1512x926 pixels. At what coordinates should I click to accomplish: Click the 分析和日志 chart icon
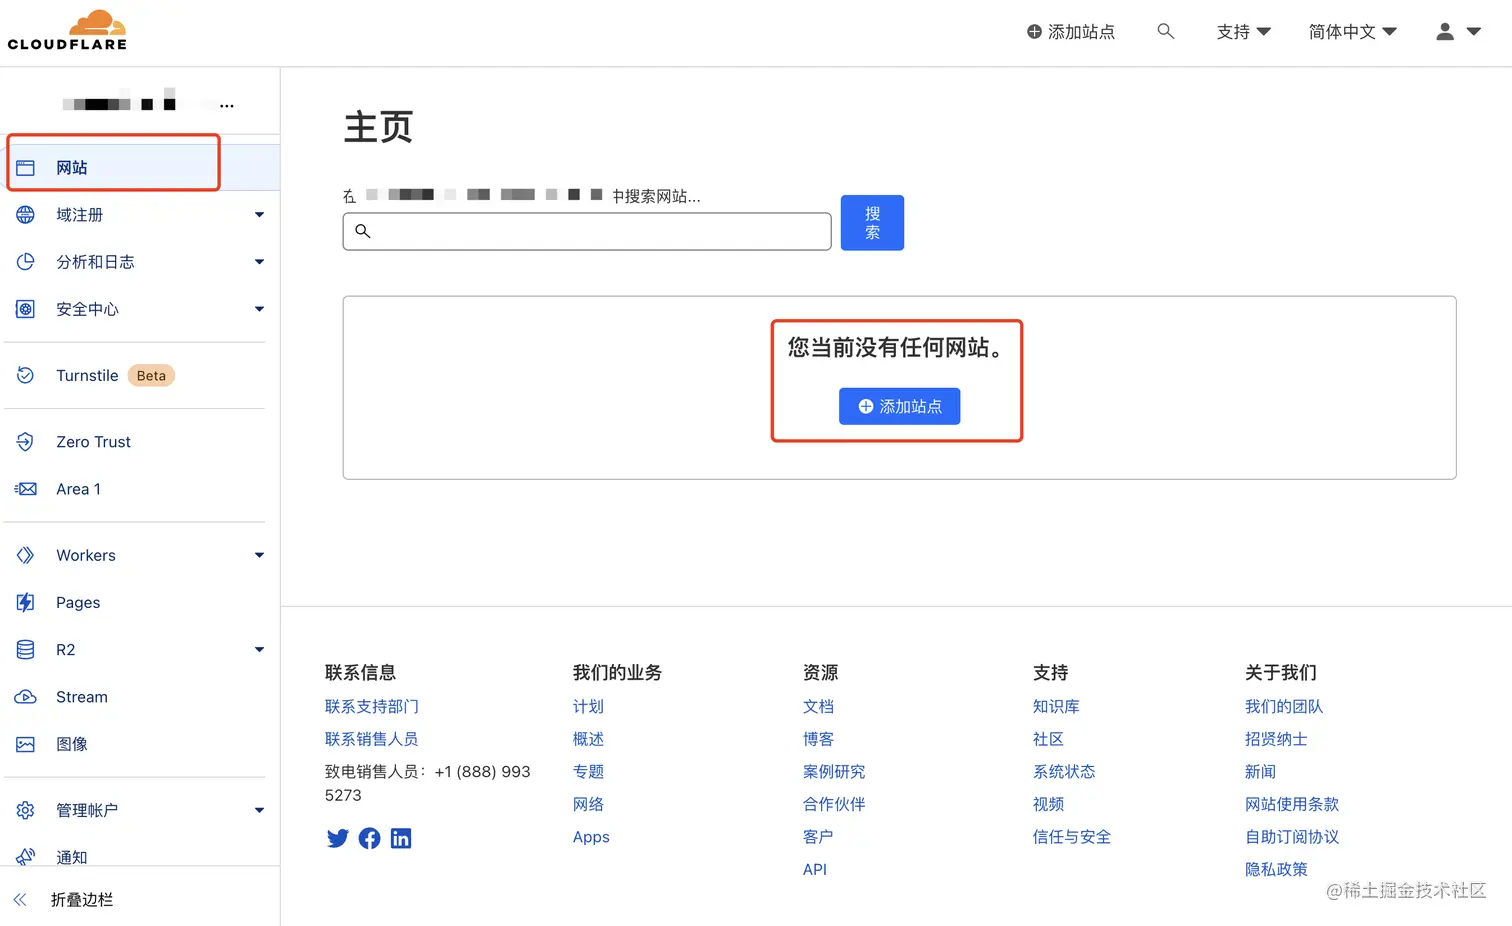pyautogui.click(x=26, y=262)
